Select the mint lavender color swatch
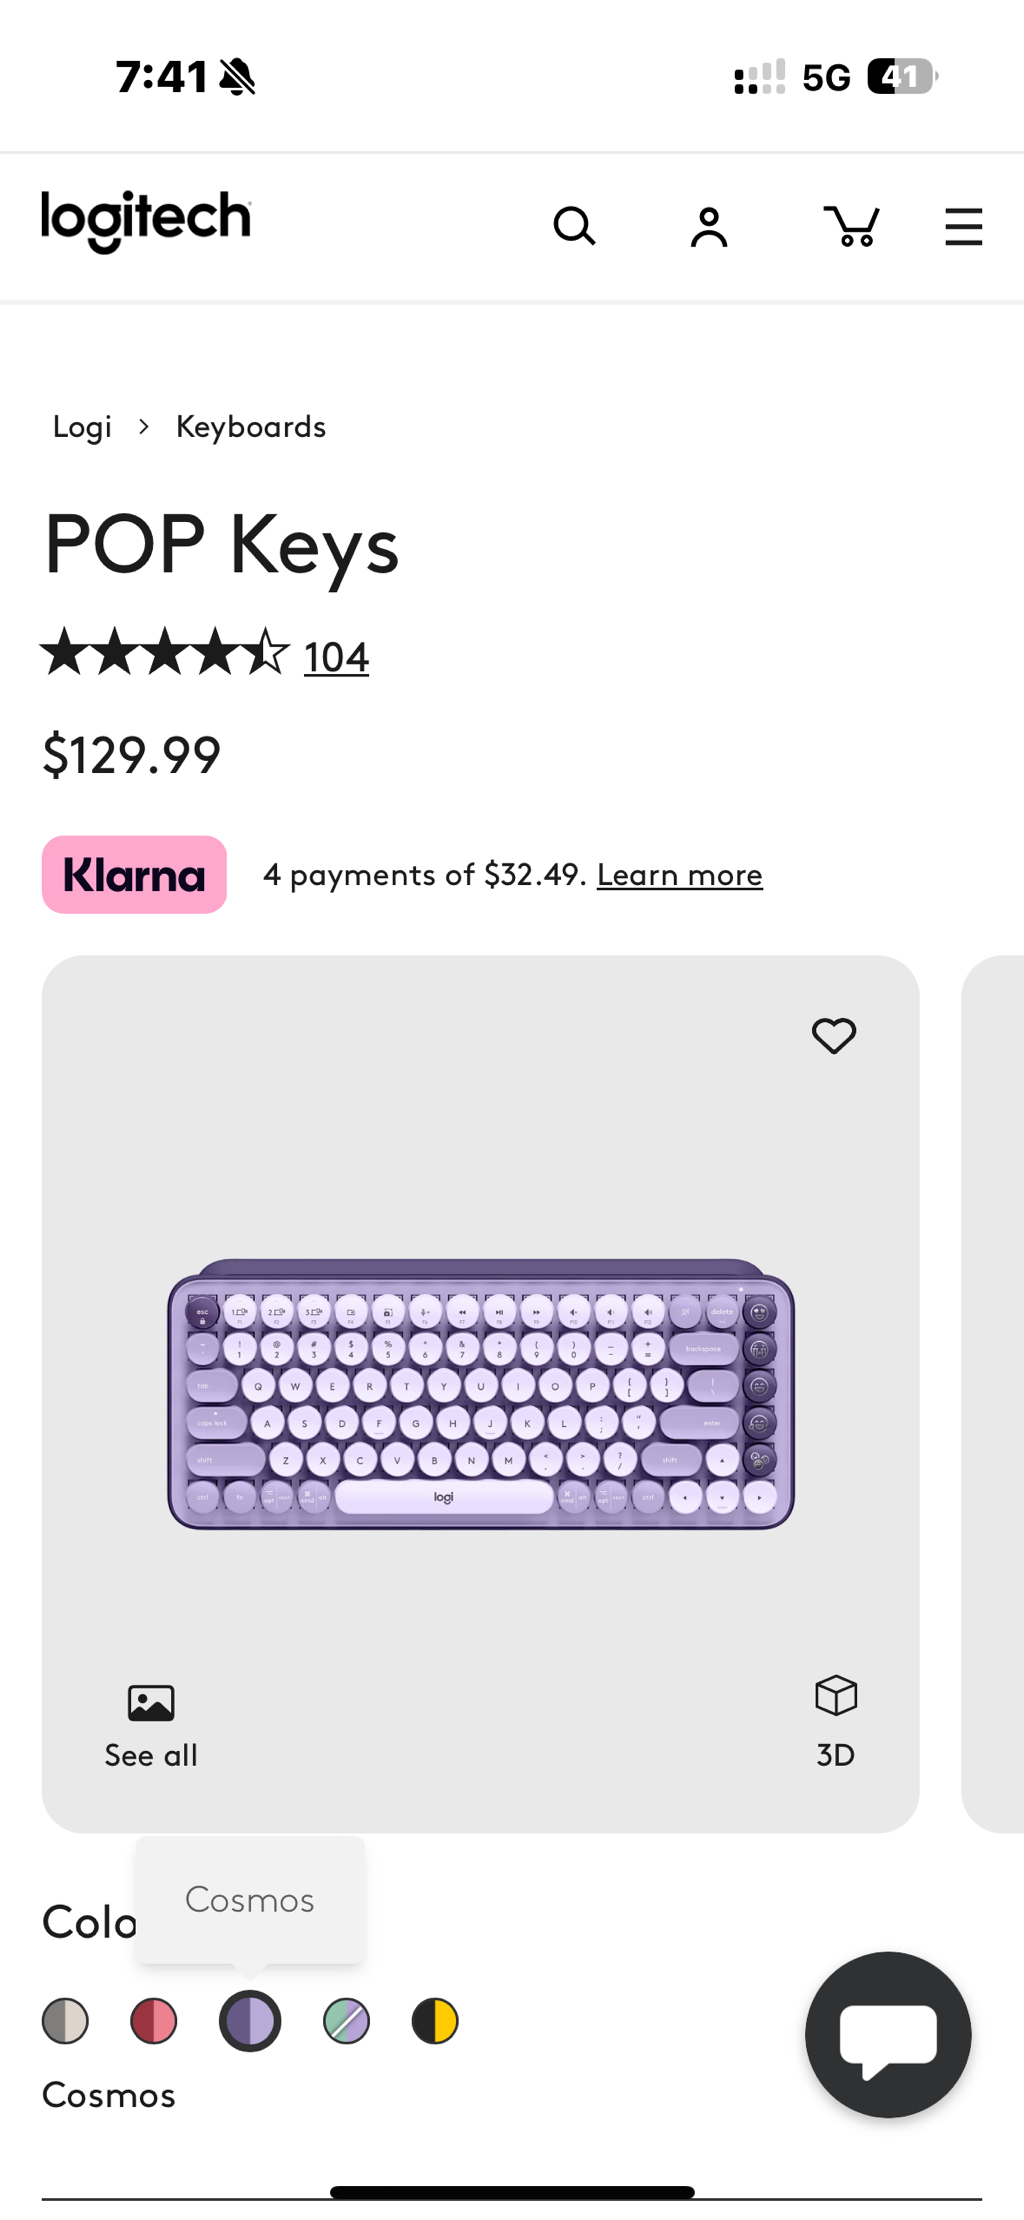The image size is (1024, 2220). (347, 2021)
